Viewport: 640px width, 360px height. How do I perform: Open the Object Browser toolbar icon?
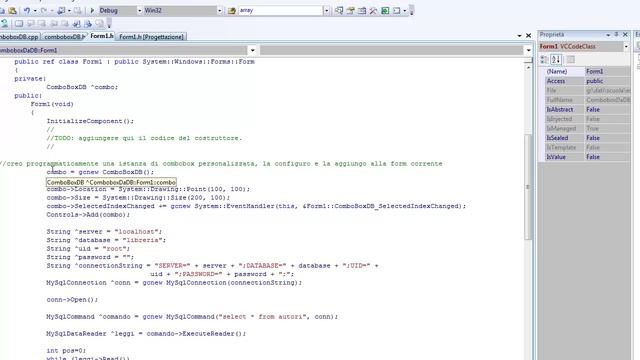click(x=362, y=11)
